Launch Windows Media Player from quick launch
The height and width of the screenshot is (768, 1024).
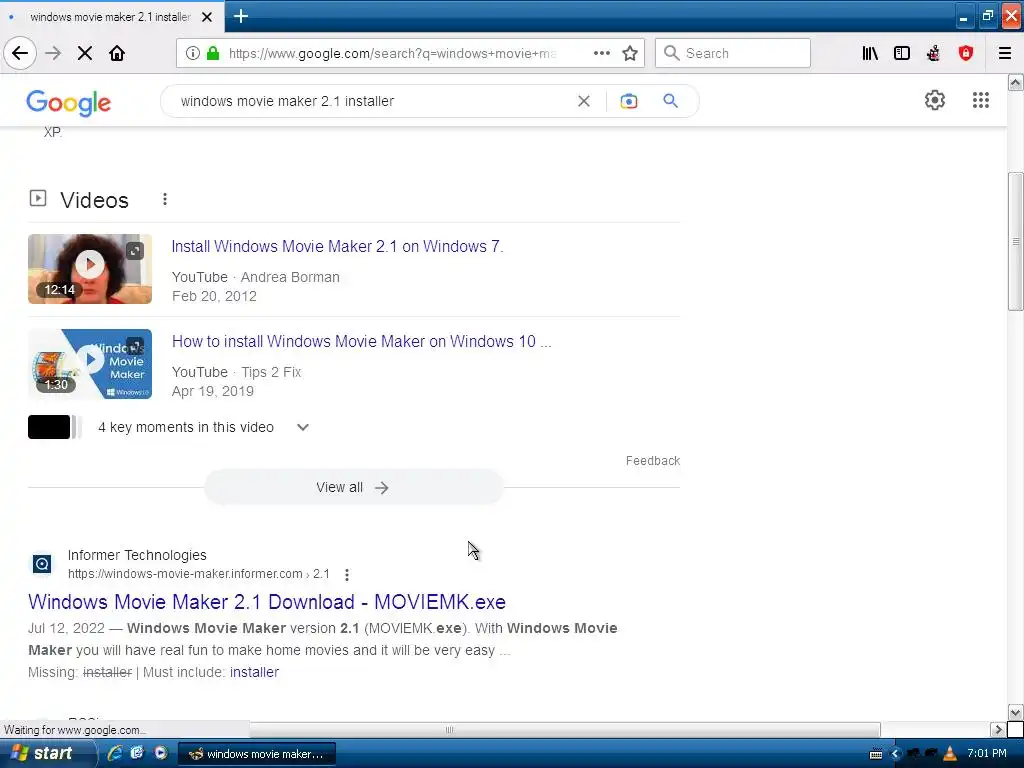tap(160, 753)
